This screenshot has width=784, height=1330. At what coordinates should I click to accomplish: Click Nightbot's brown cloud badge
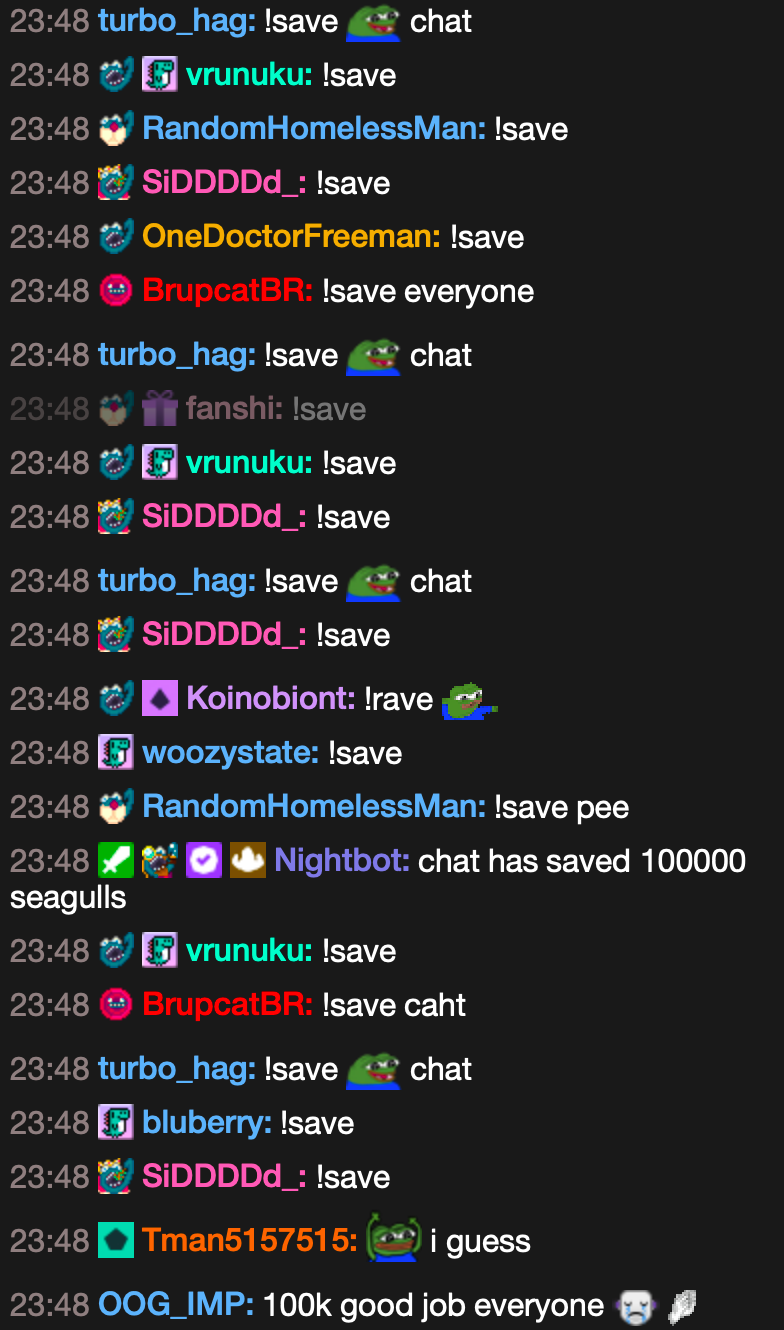coord(248,861)
